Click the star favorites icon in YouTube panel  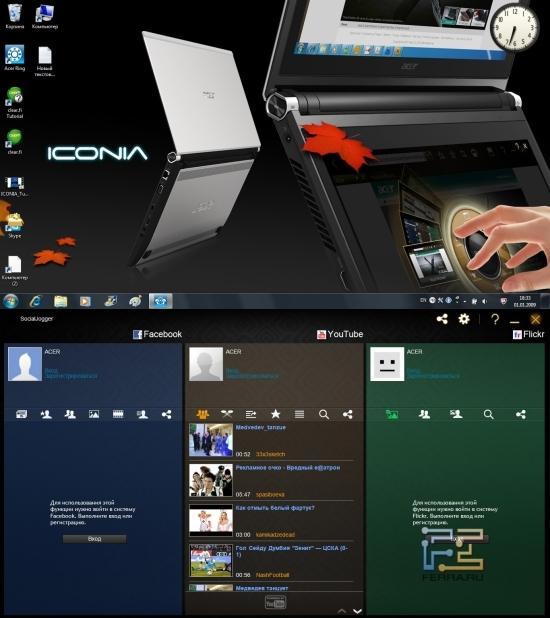tap(276, 414)
